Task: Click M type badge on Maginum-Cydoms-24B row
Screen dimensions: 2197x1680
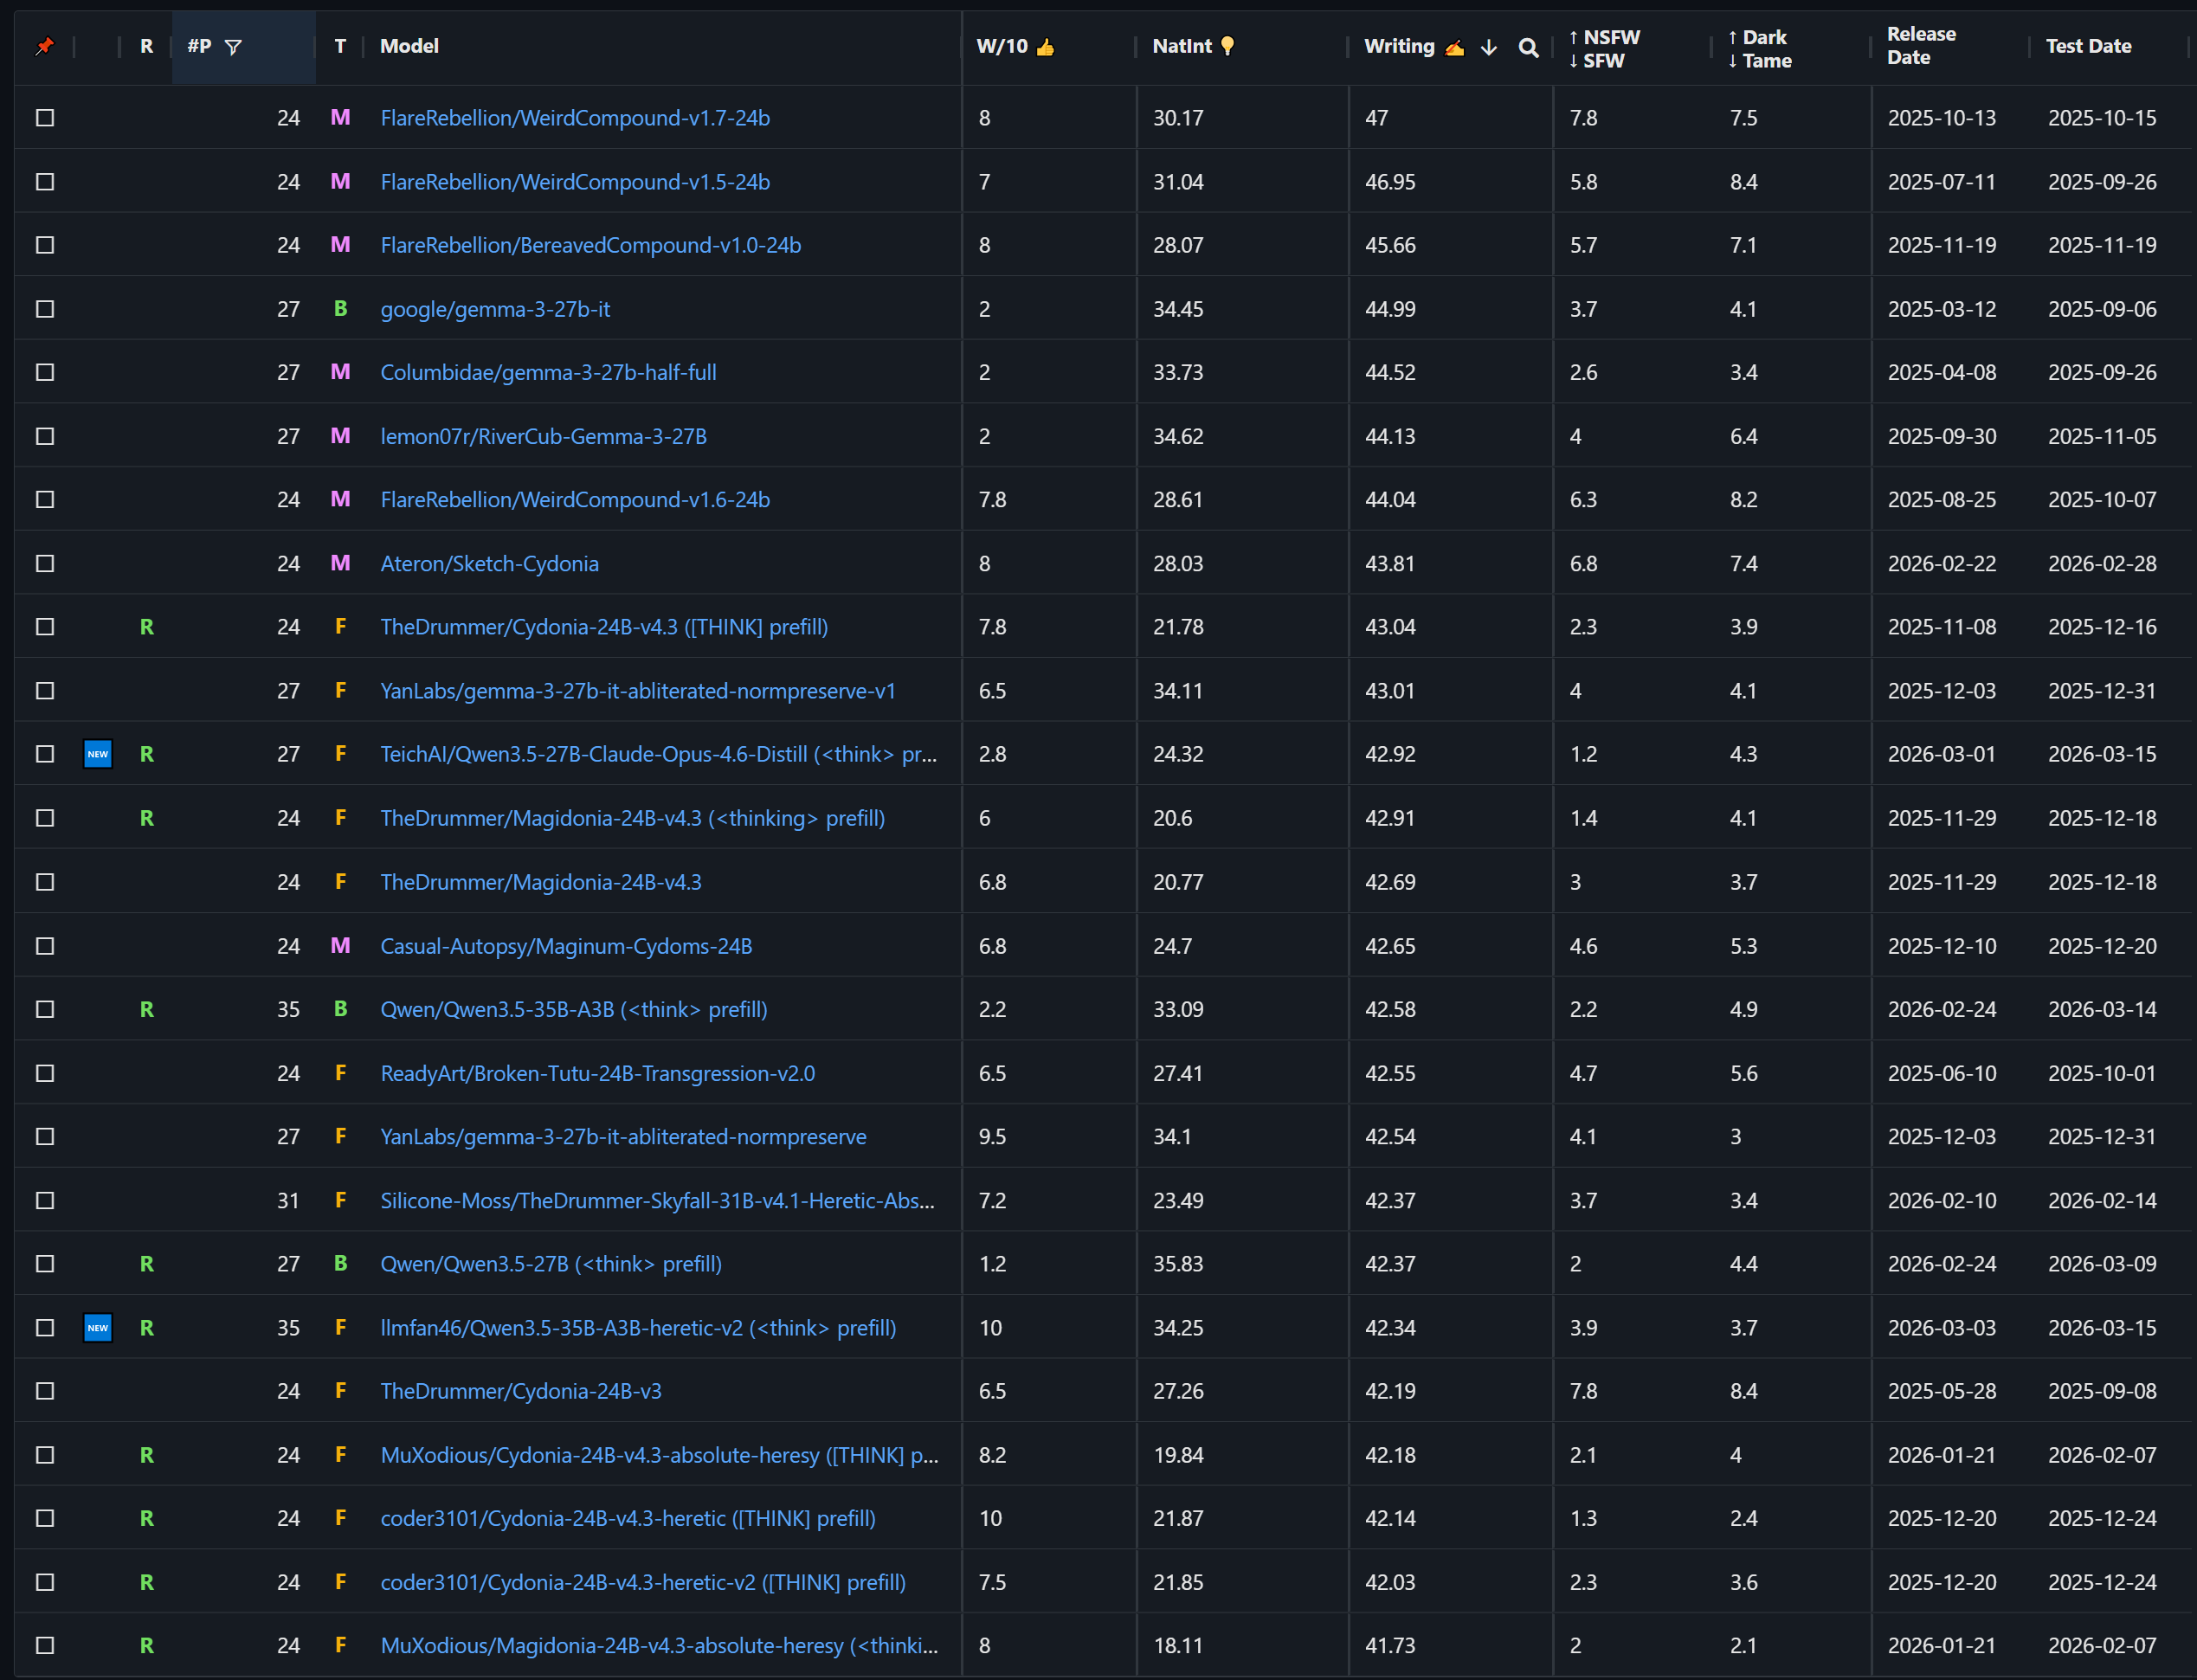Action: click(340, 946)
